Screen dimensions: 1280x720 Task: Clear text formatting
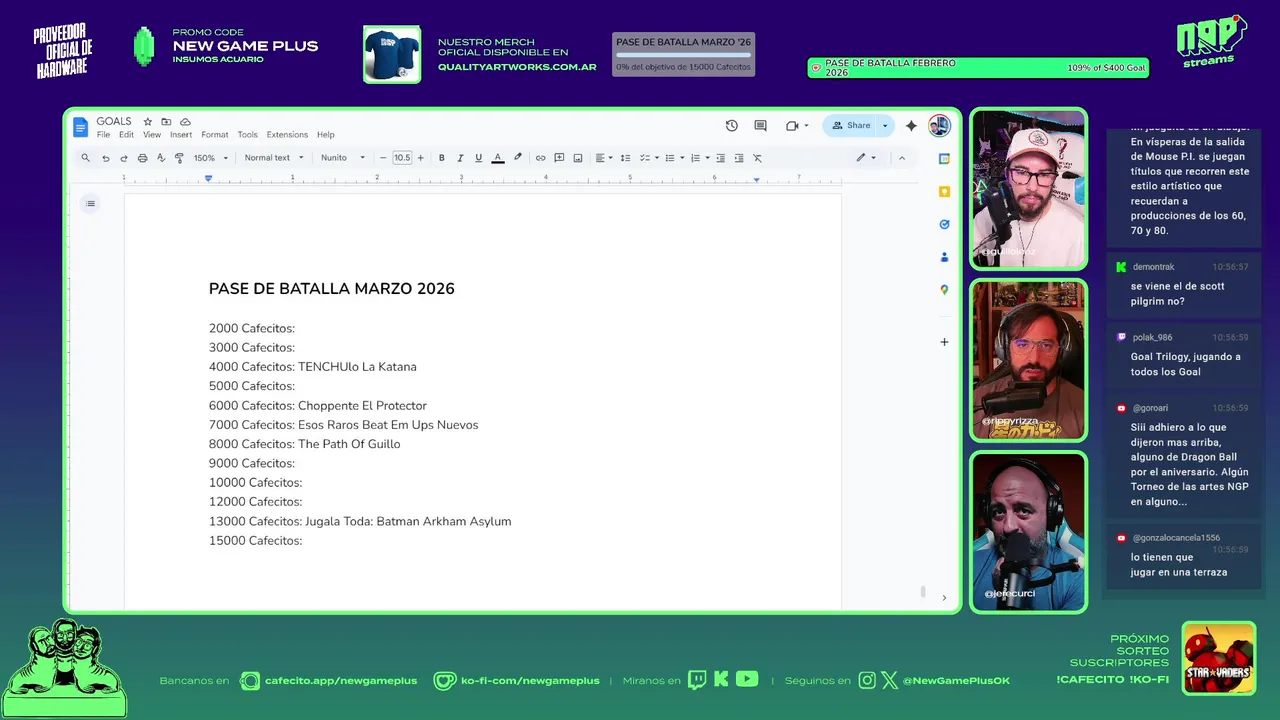click(757, 158)
